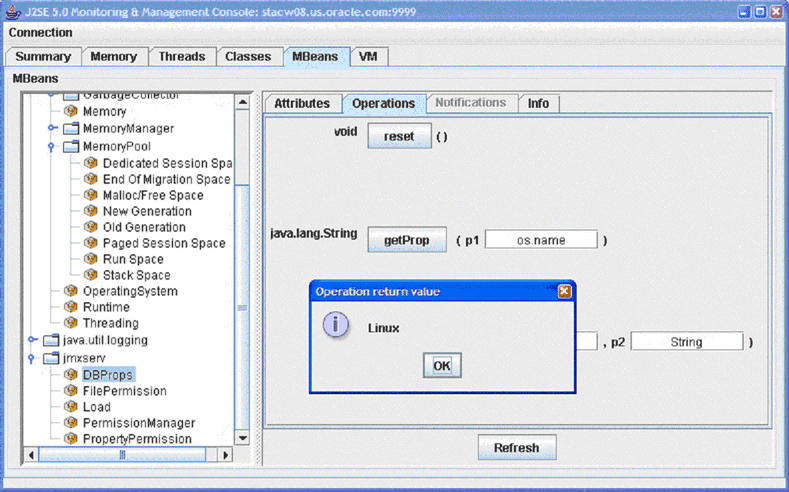Click the DBProps MBean icon
Image resolution: width=789 pixels, height=492 pixels.
(71, 375)
